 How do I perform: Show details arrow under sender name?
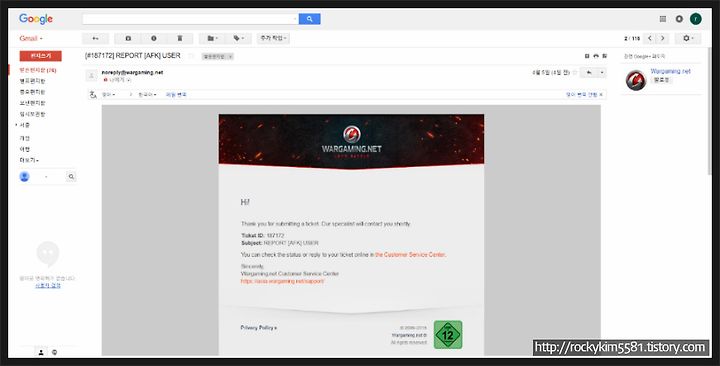coord(129,80)
